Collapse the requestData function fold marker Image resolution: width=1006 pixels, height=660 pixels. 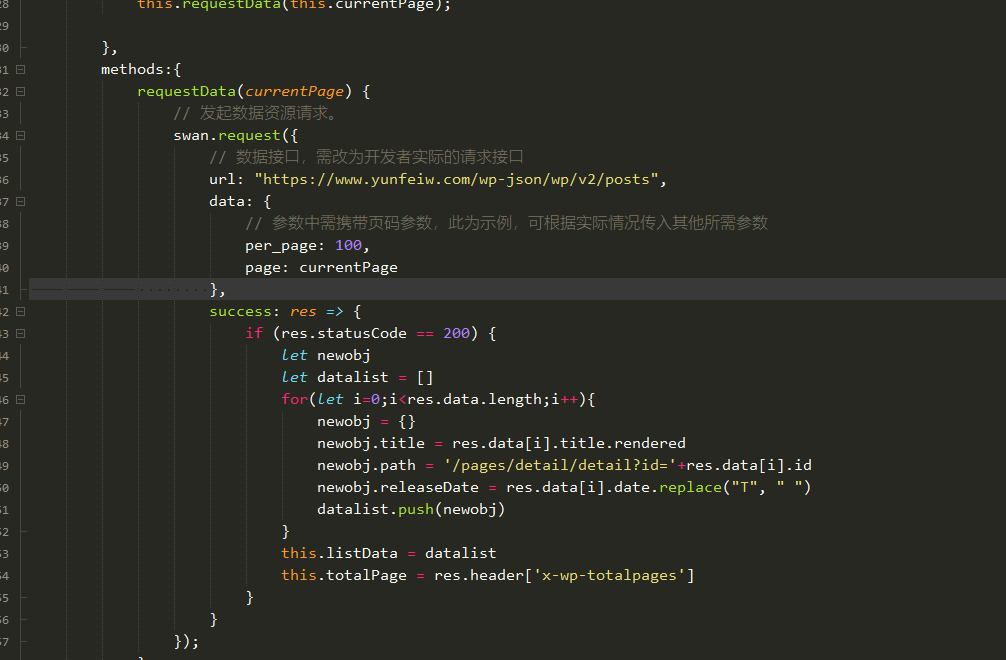[21, 92]
